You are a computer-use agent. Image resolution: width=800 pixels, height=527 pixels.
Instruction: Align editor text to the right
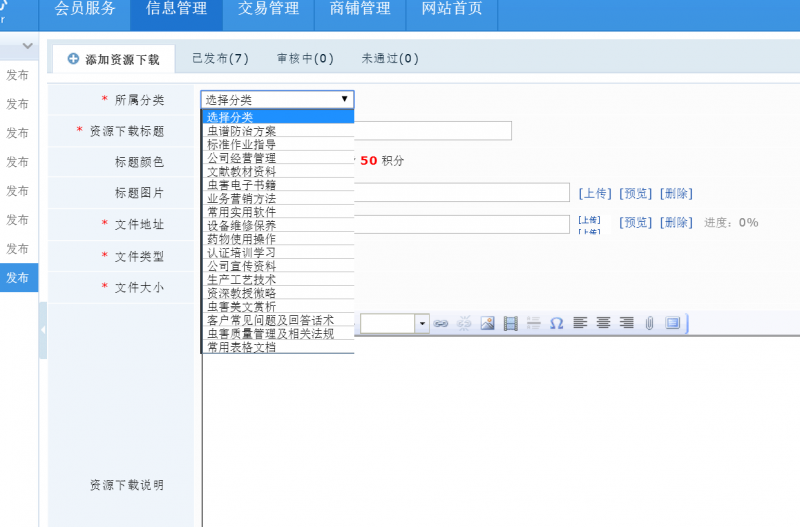627,323
